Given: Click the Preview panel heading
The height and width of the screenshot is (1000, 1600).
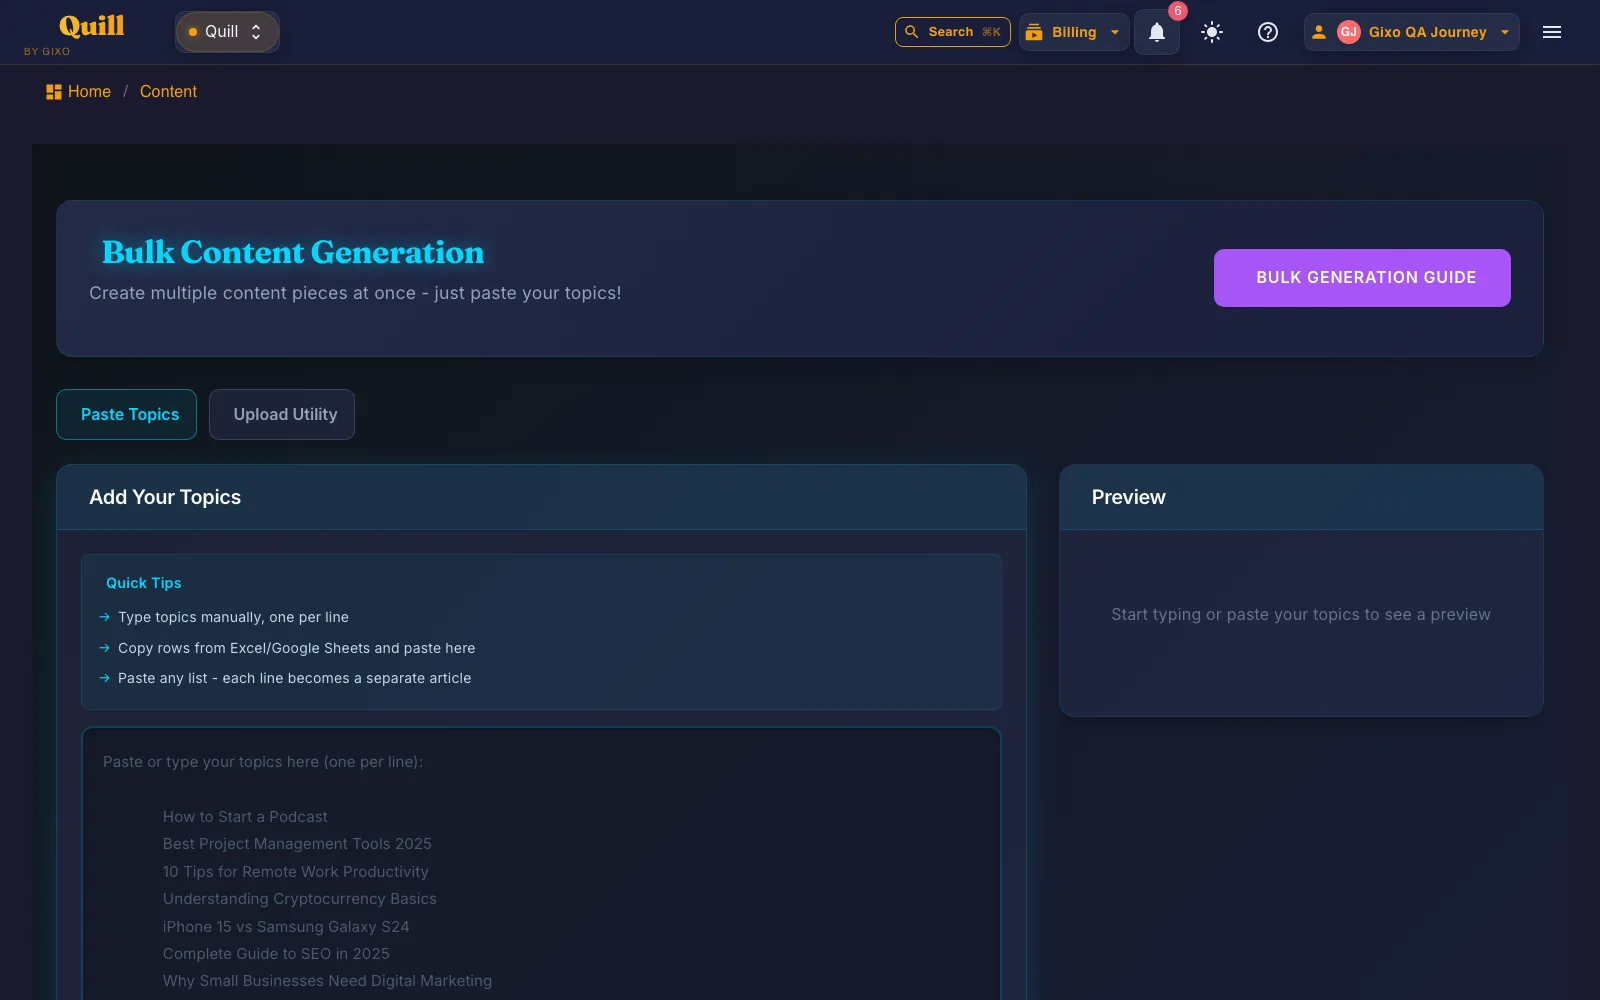Looking at the screenshot, I should tap(1128, 497).
